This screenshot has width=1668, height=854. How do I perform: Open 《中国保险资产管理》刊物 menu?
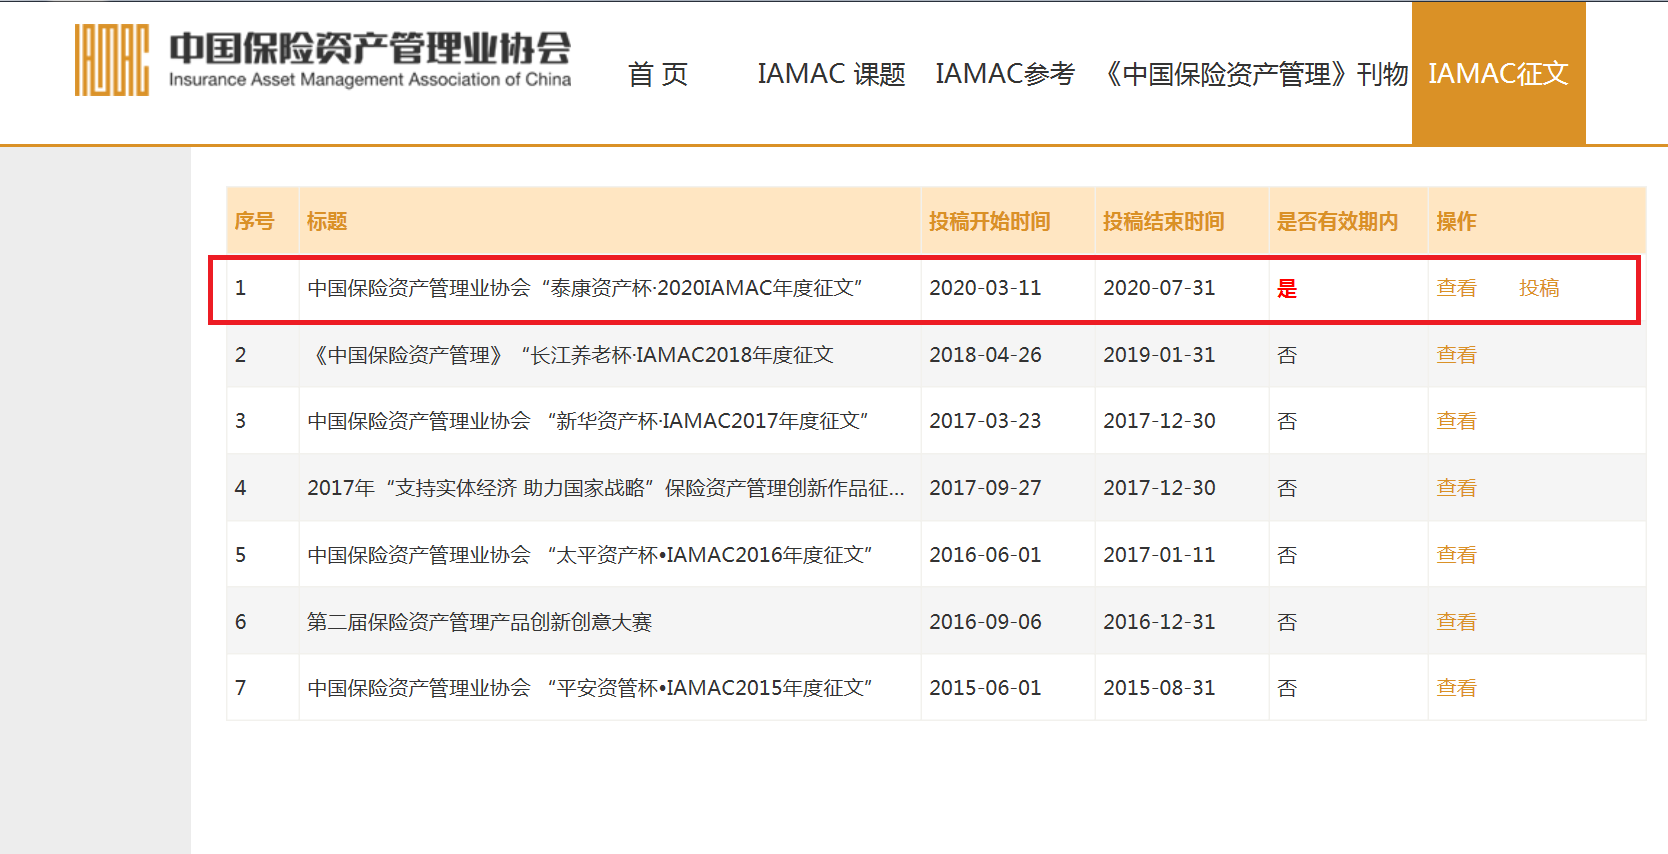click(1254, 74)
